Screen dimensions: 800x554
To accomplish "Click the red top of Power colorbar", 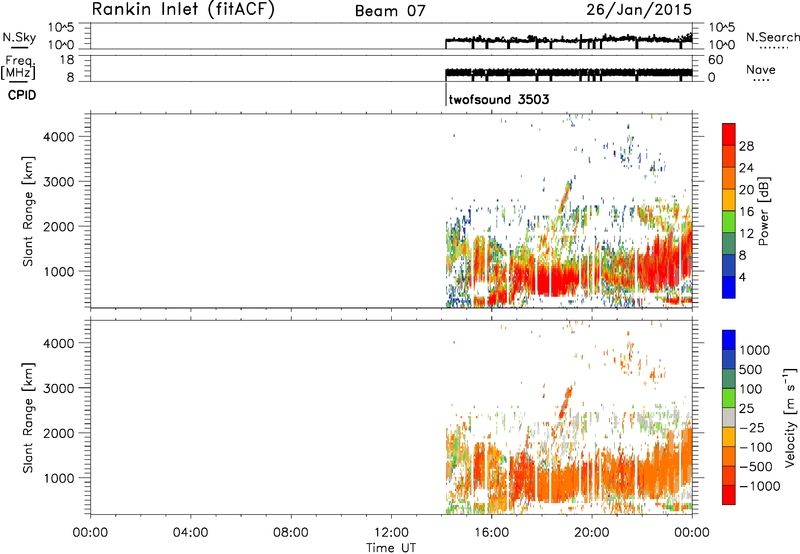I will point(729,134).
